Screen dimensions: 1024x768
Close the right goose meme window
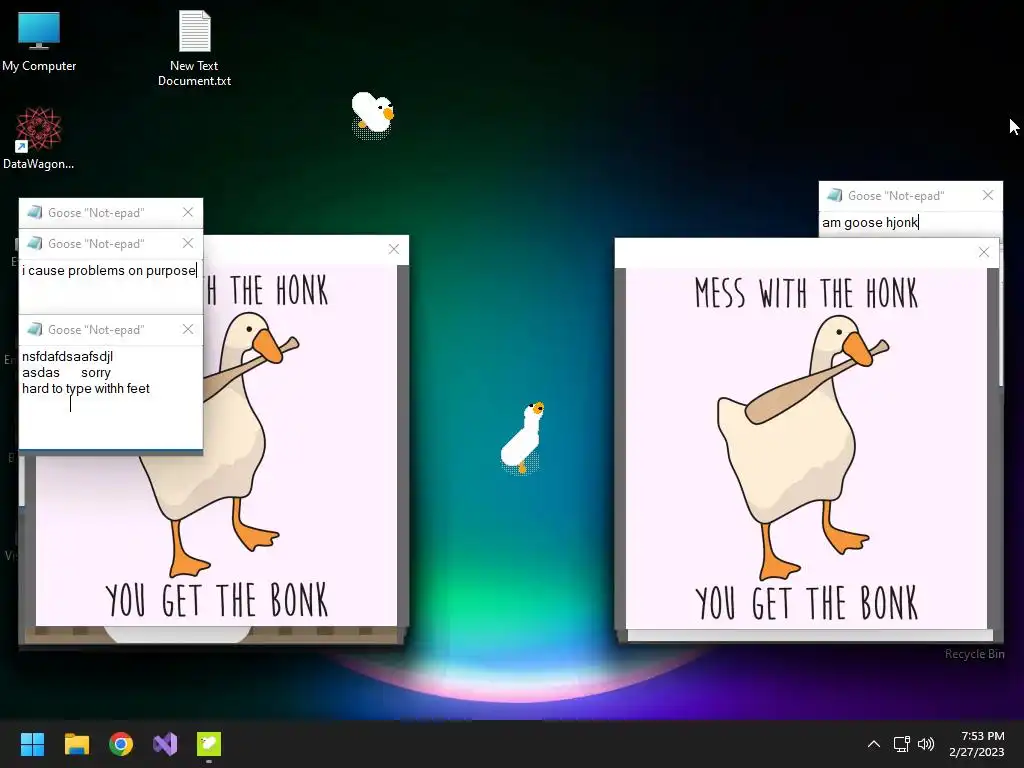984,252
